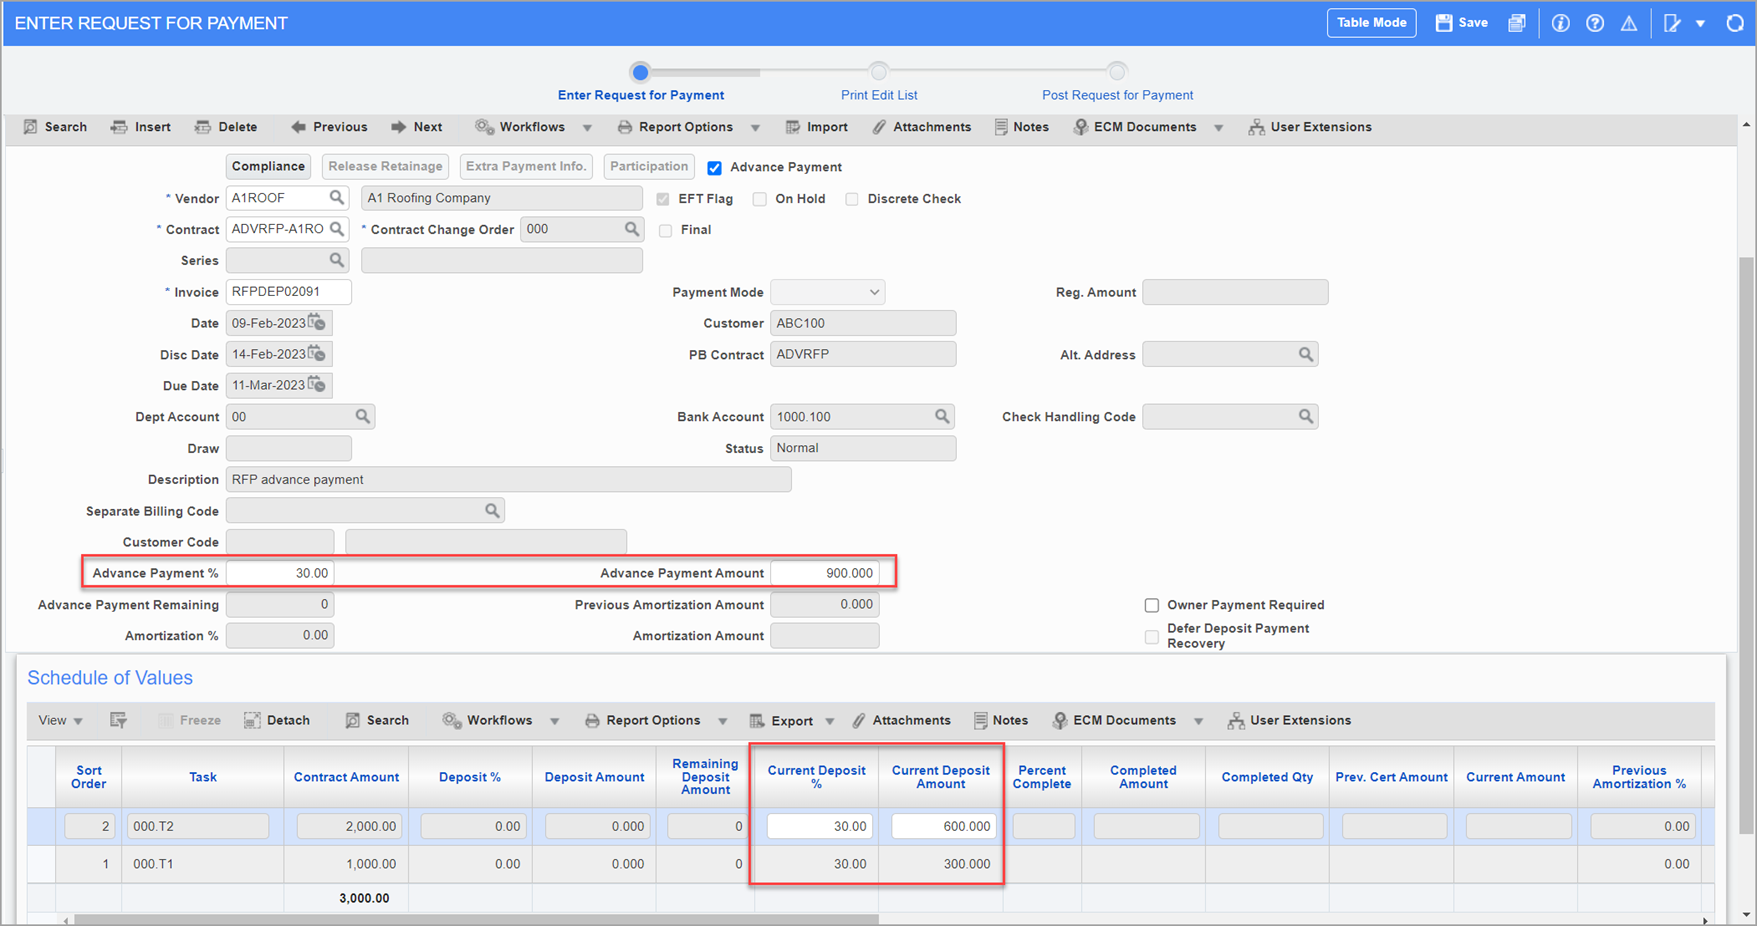The height and width of the screenshot is (926, 1757).
Task: Expand the Export dropdown arrow
Action: [x=829, y=721]
